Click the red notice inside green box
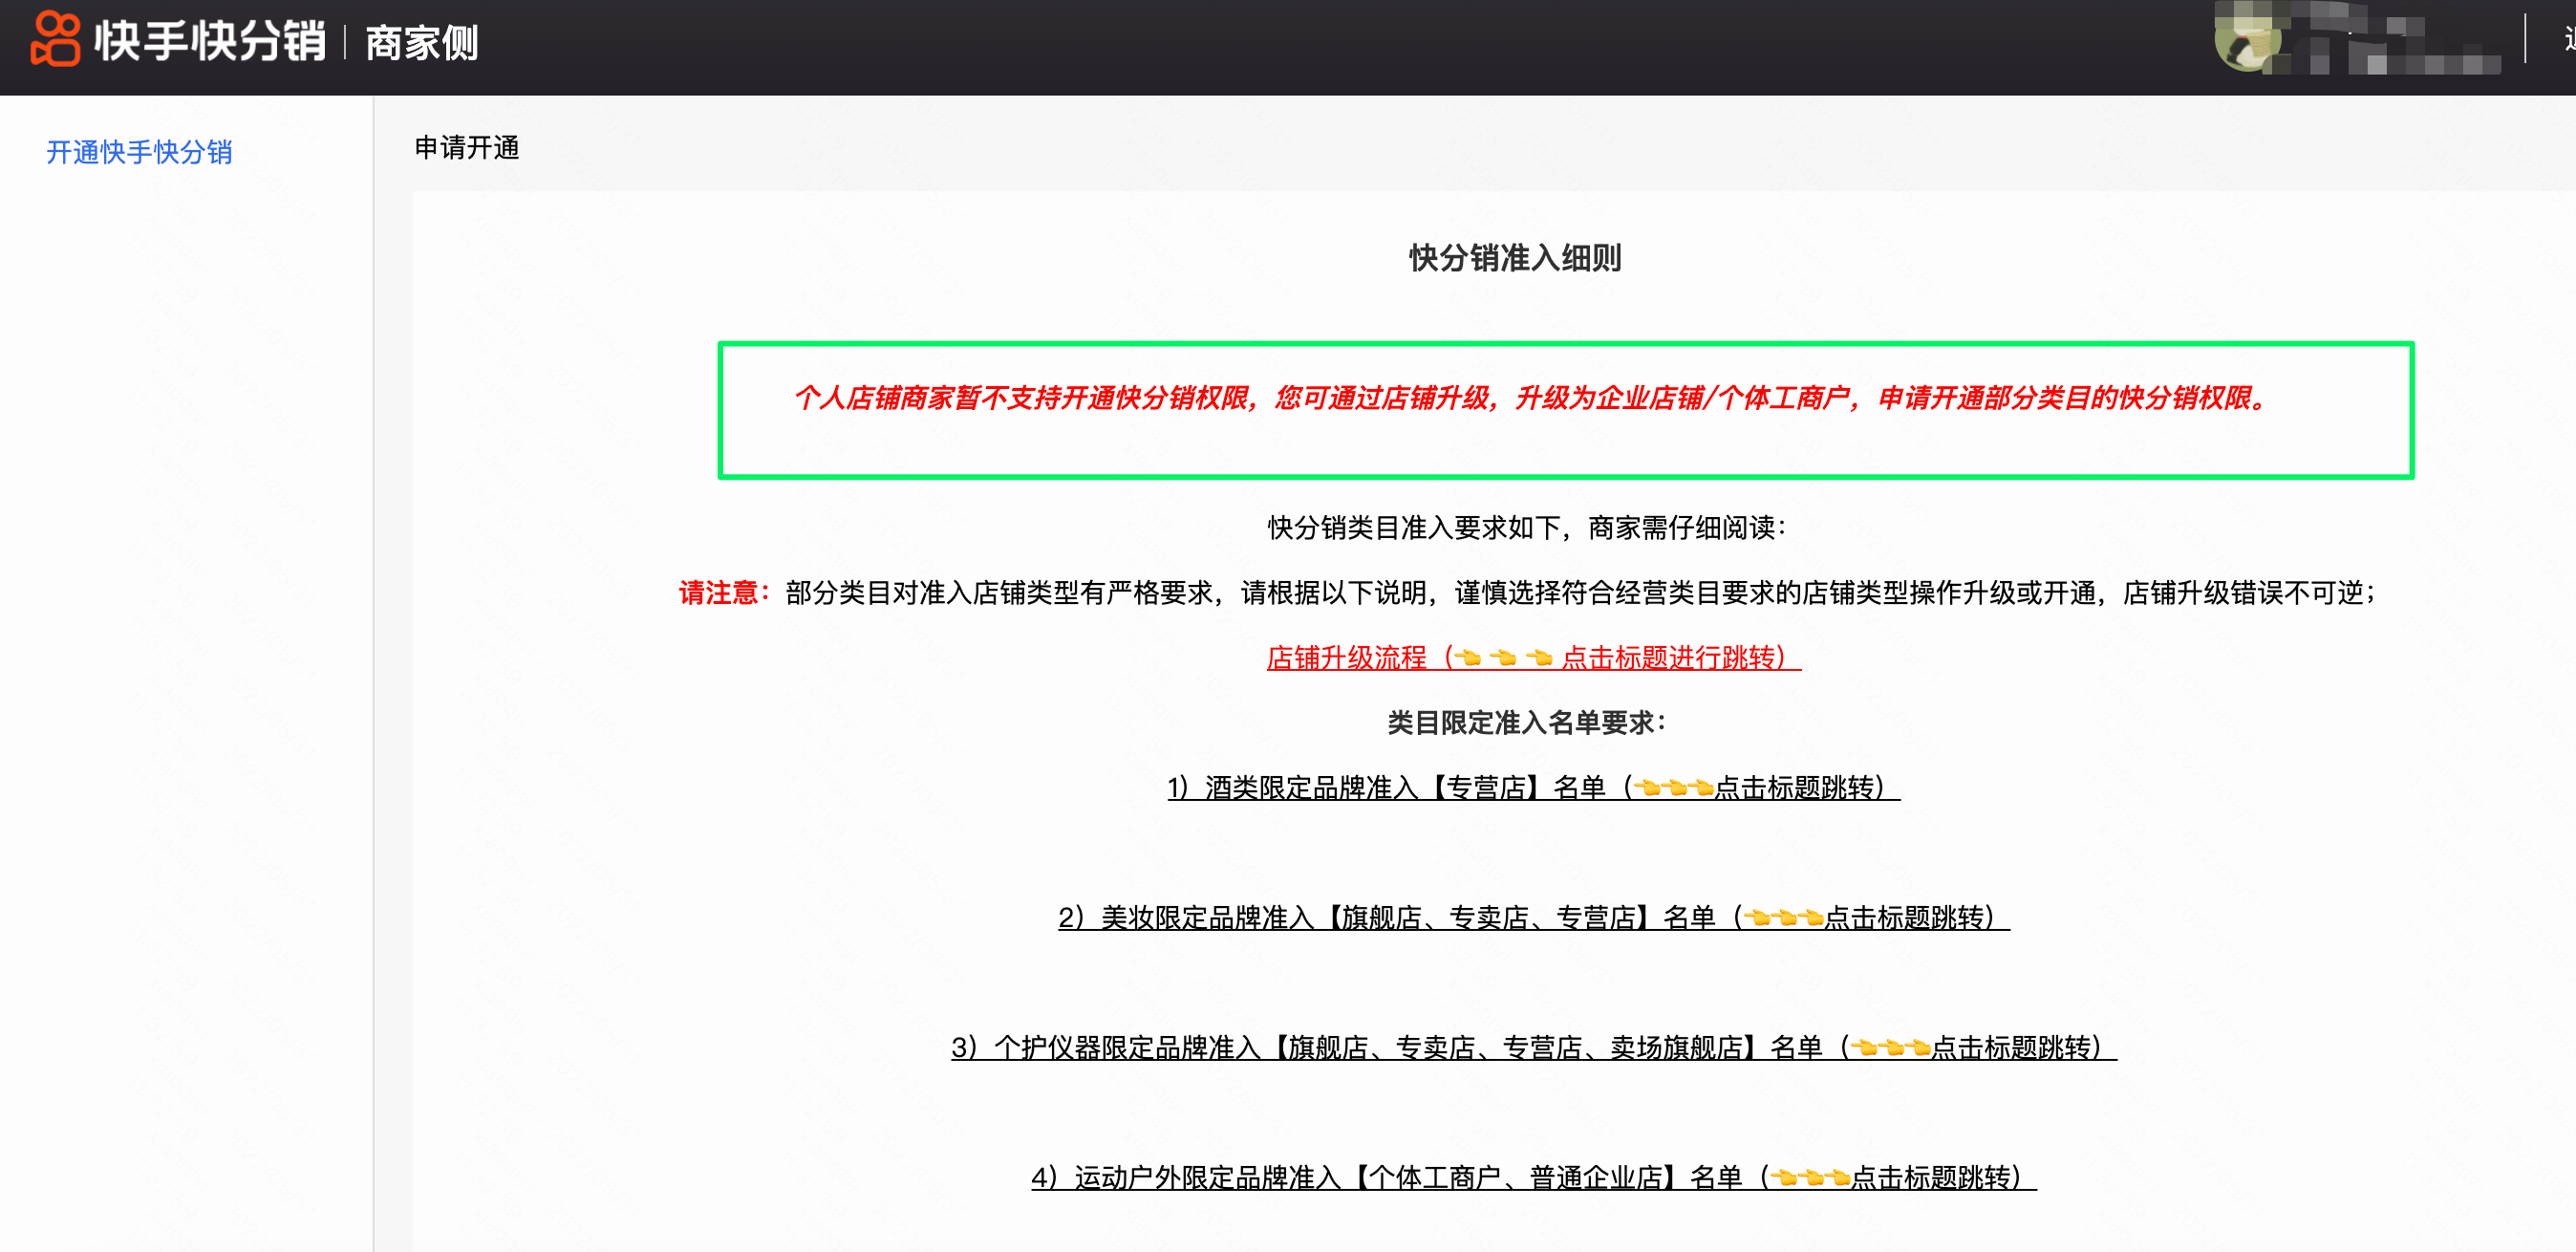This screenshot has width=2576, height=1252. [x=1530, y=398]
